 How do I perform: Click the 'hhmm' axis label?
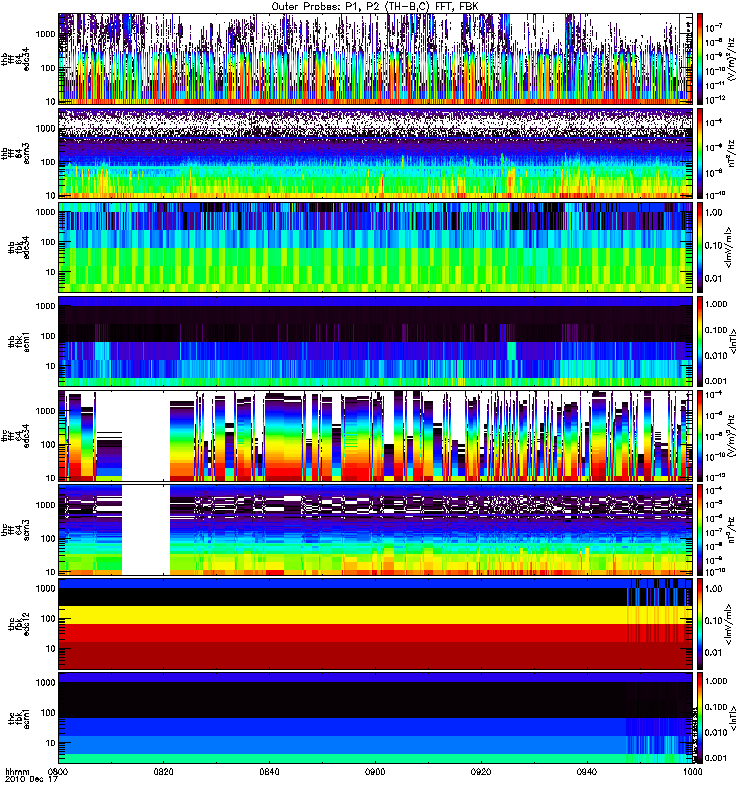tap(17, 772)
